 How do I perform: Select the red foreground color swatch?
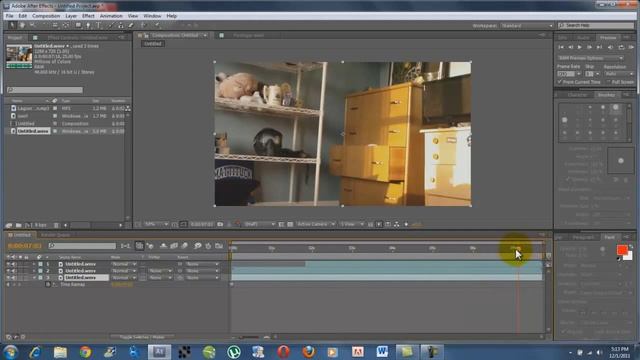(x=622, y=250)
